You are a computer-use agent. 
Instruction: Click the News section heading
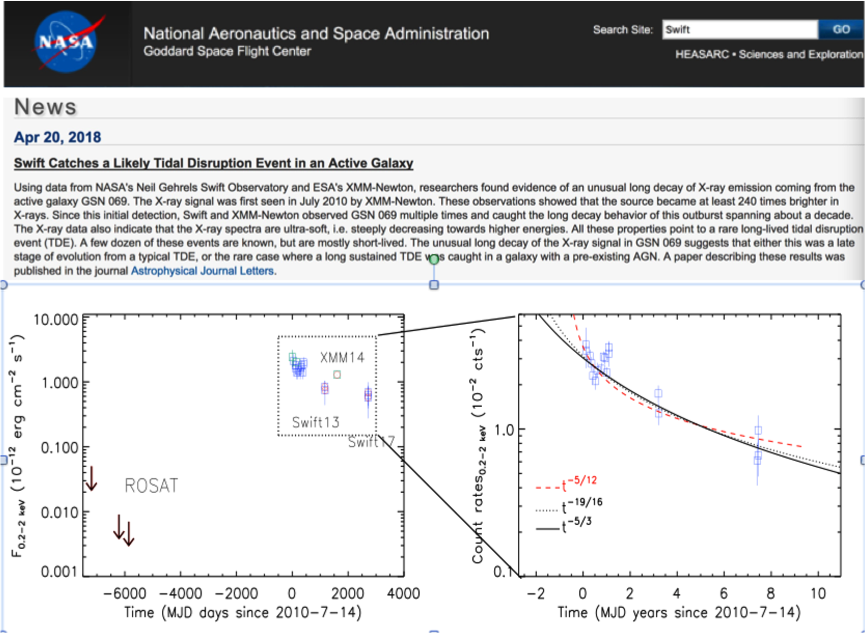point(45,107)
